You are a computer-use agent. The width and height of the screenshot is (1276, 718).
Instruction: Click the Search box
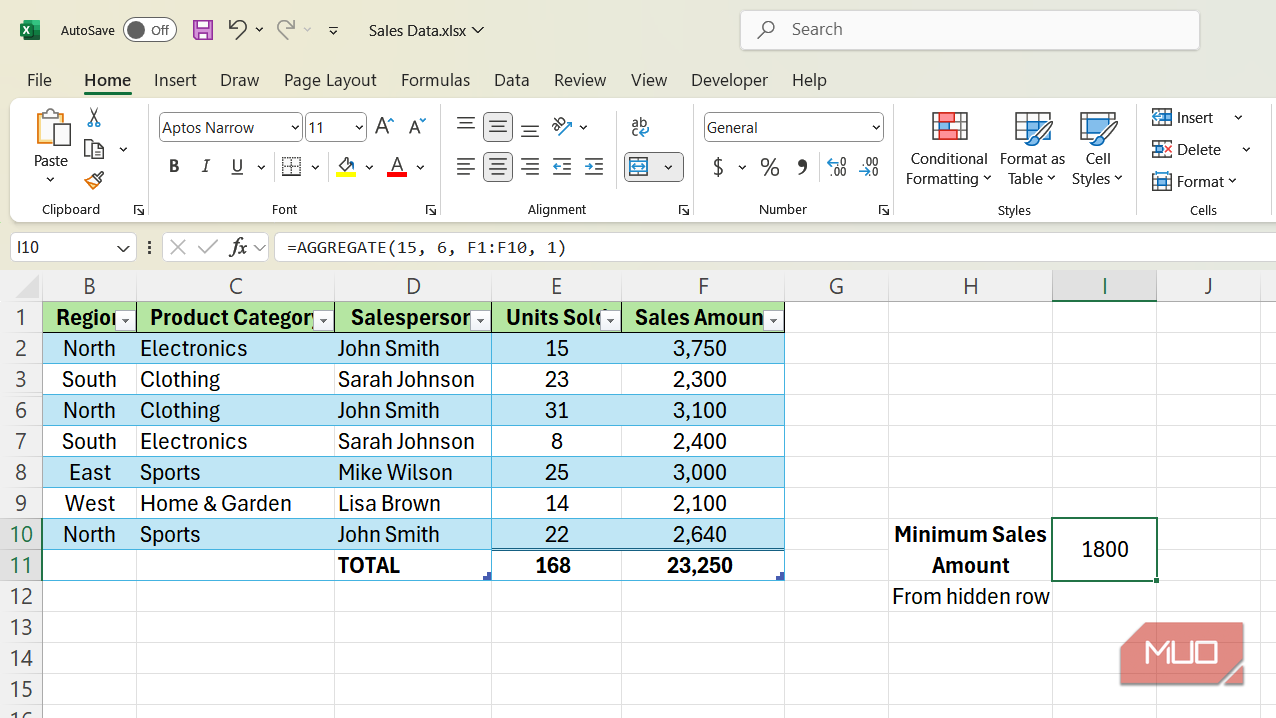(970, 30)
